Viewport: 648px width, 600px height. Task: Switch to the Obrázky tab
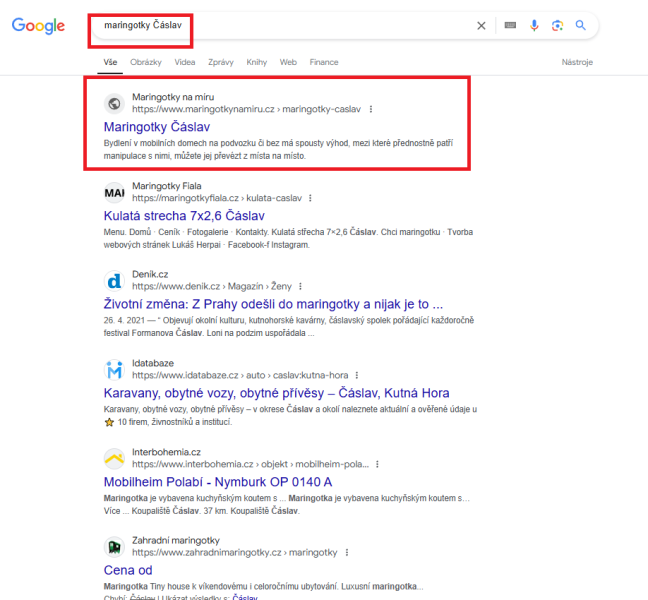coord(146,62)
